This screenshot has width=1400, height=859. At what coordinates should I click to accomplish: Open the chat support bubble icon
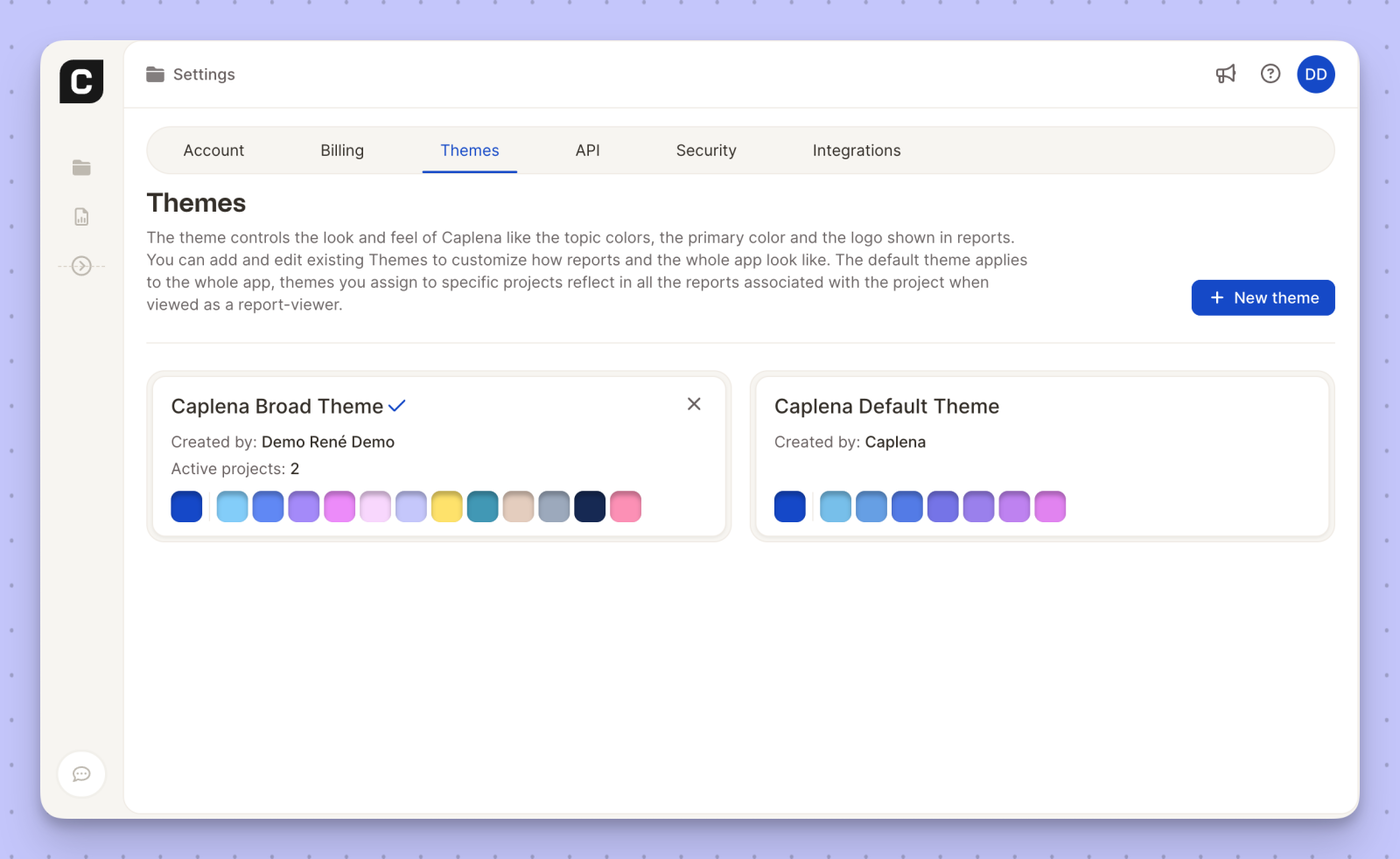point(81,774)
